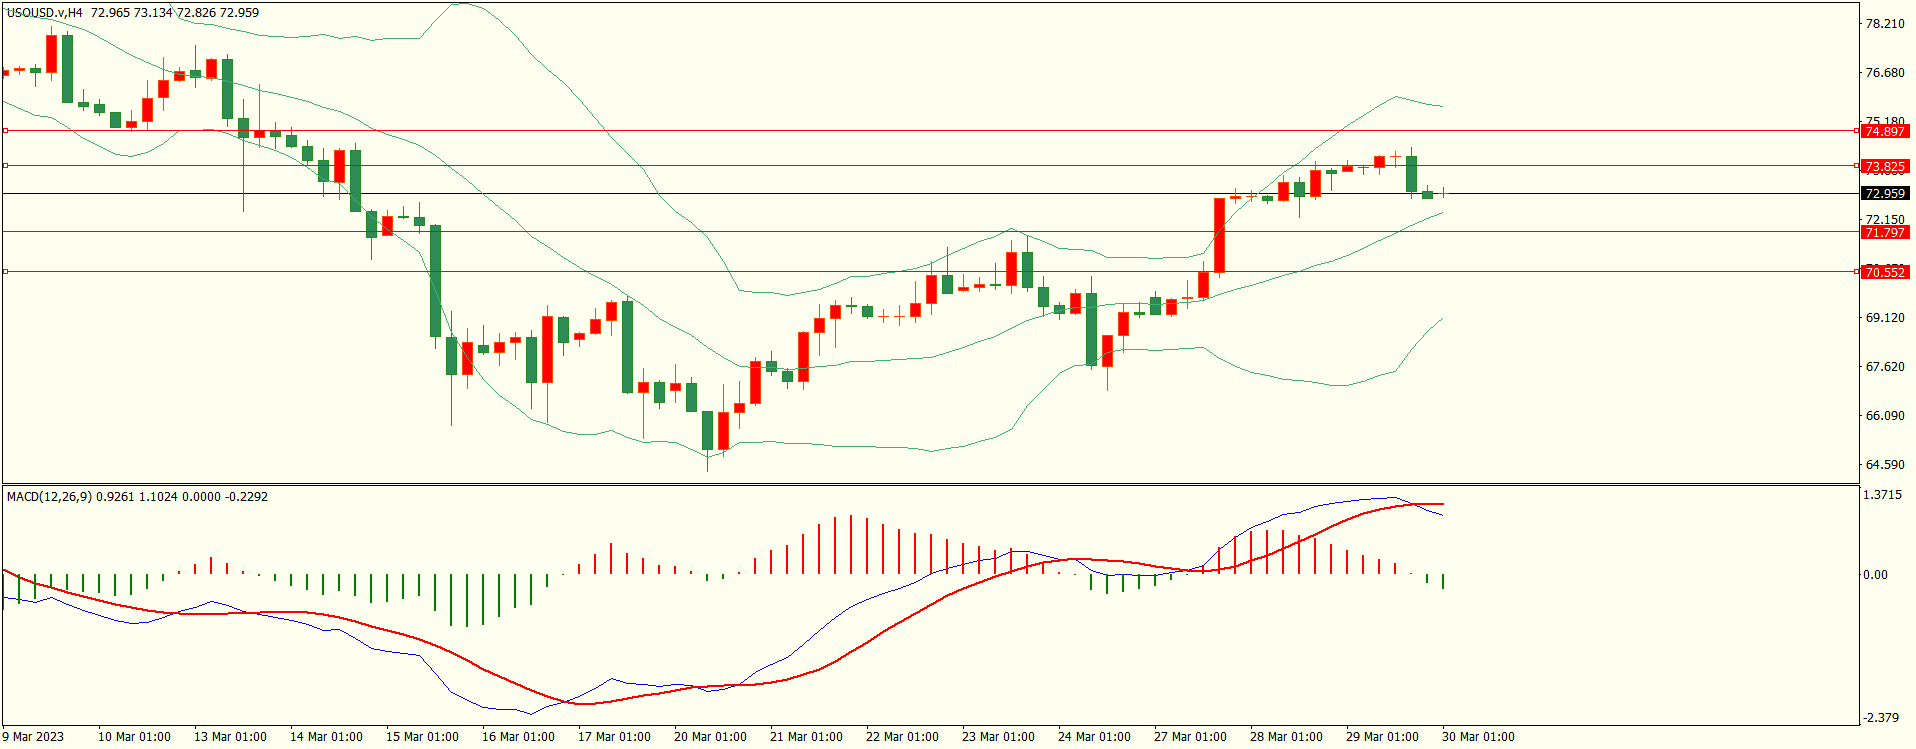Click the MACD(12,26,9) indicator label

click(x=49, y=497)
